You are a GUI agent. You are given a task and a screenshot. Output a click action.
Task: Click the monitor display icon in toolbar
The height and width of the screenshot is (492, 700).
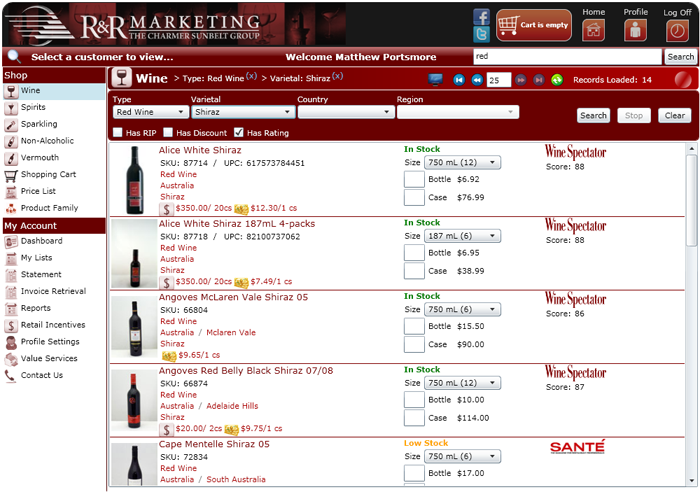[x=435, y=80]
